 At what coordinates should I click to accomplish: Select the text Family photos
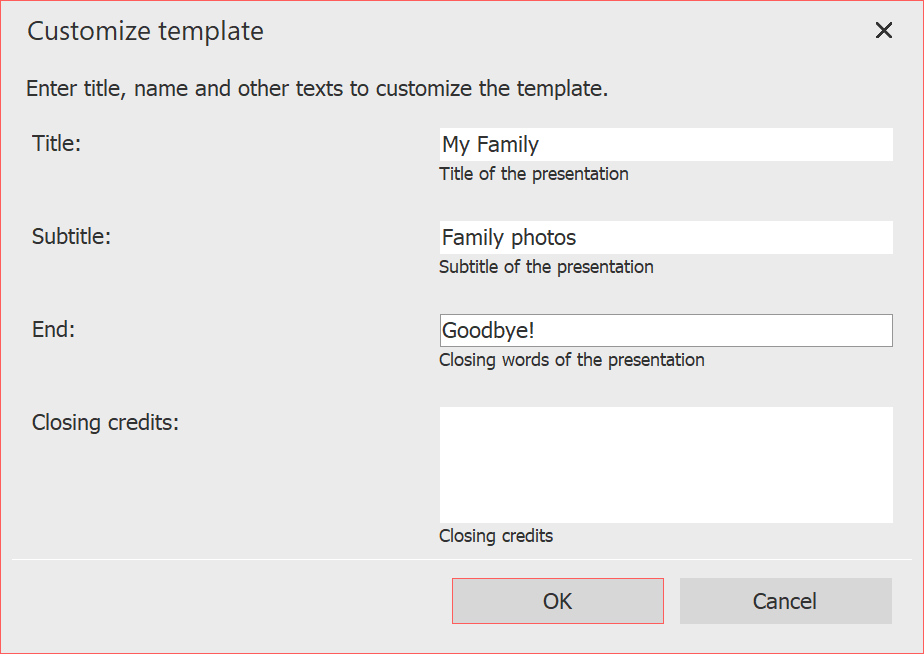click(508, 237)
